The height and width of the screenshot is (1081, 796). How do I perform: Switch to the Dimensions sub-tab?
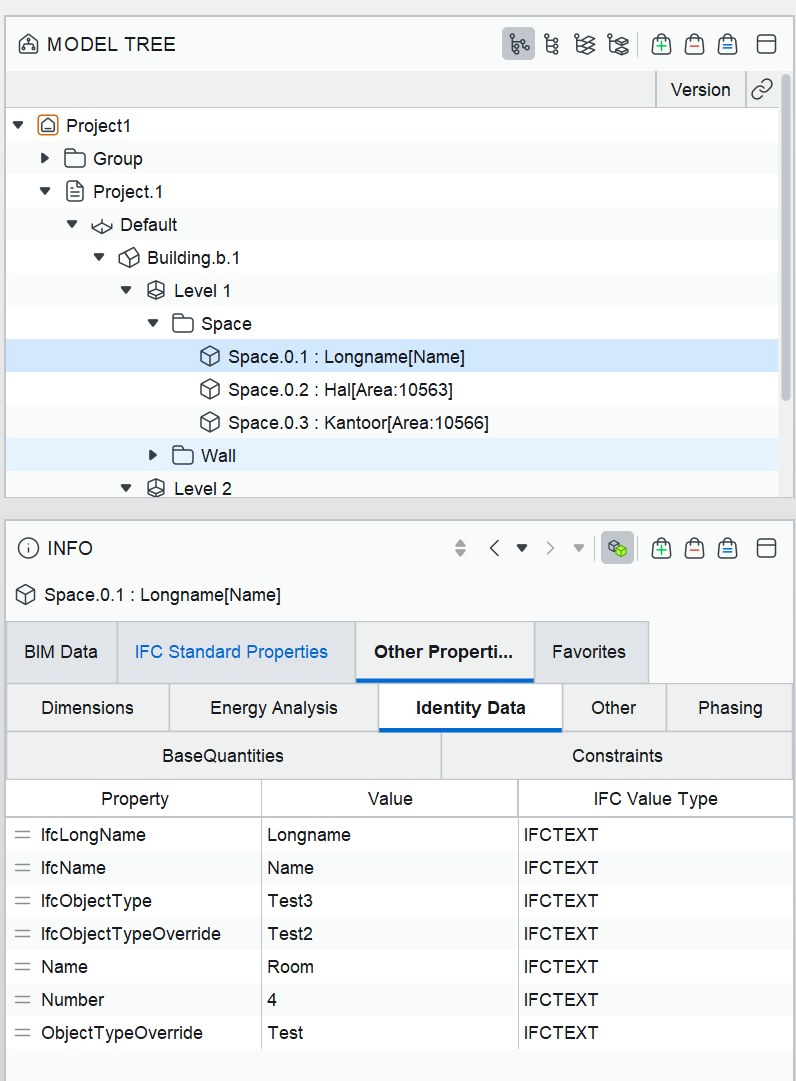click(x=88, y=707)
